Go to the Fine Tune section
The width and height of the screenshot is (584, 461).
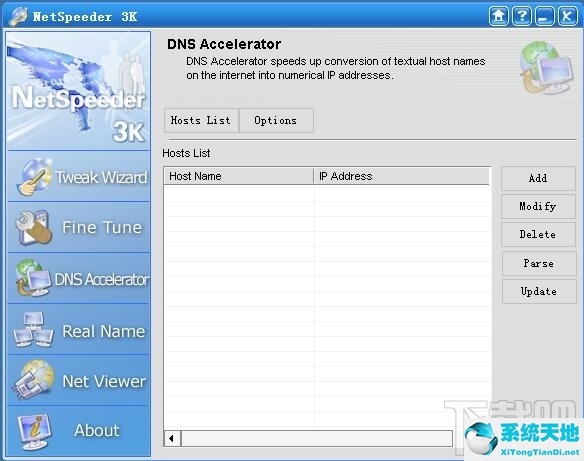pos(79,228)
